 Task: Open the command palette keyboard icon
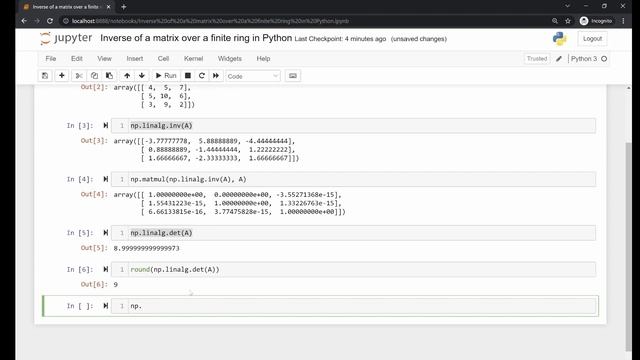coord(293,76)
